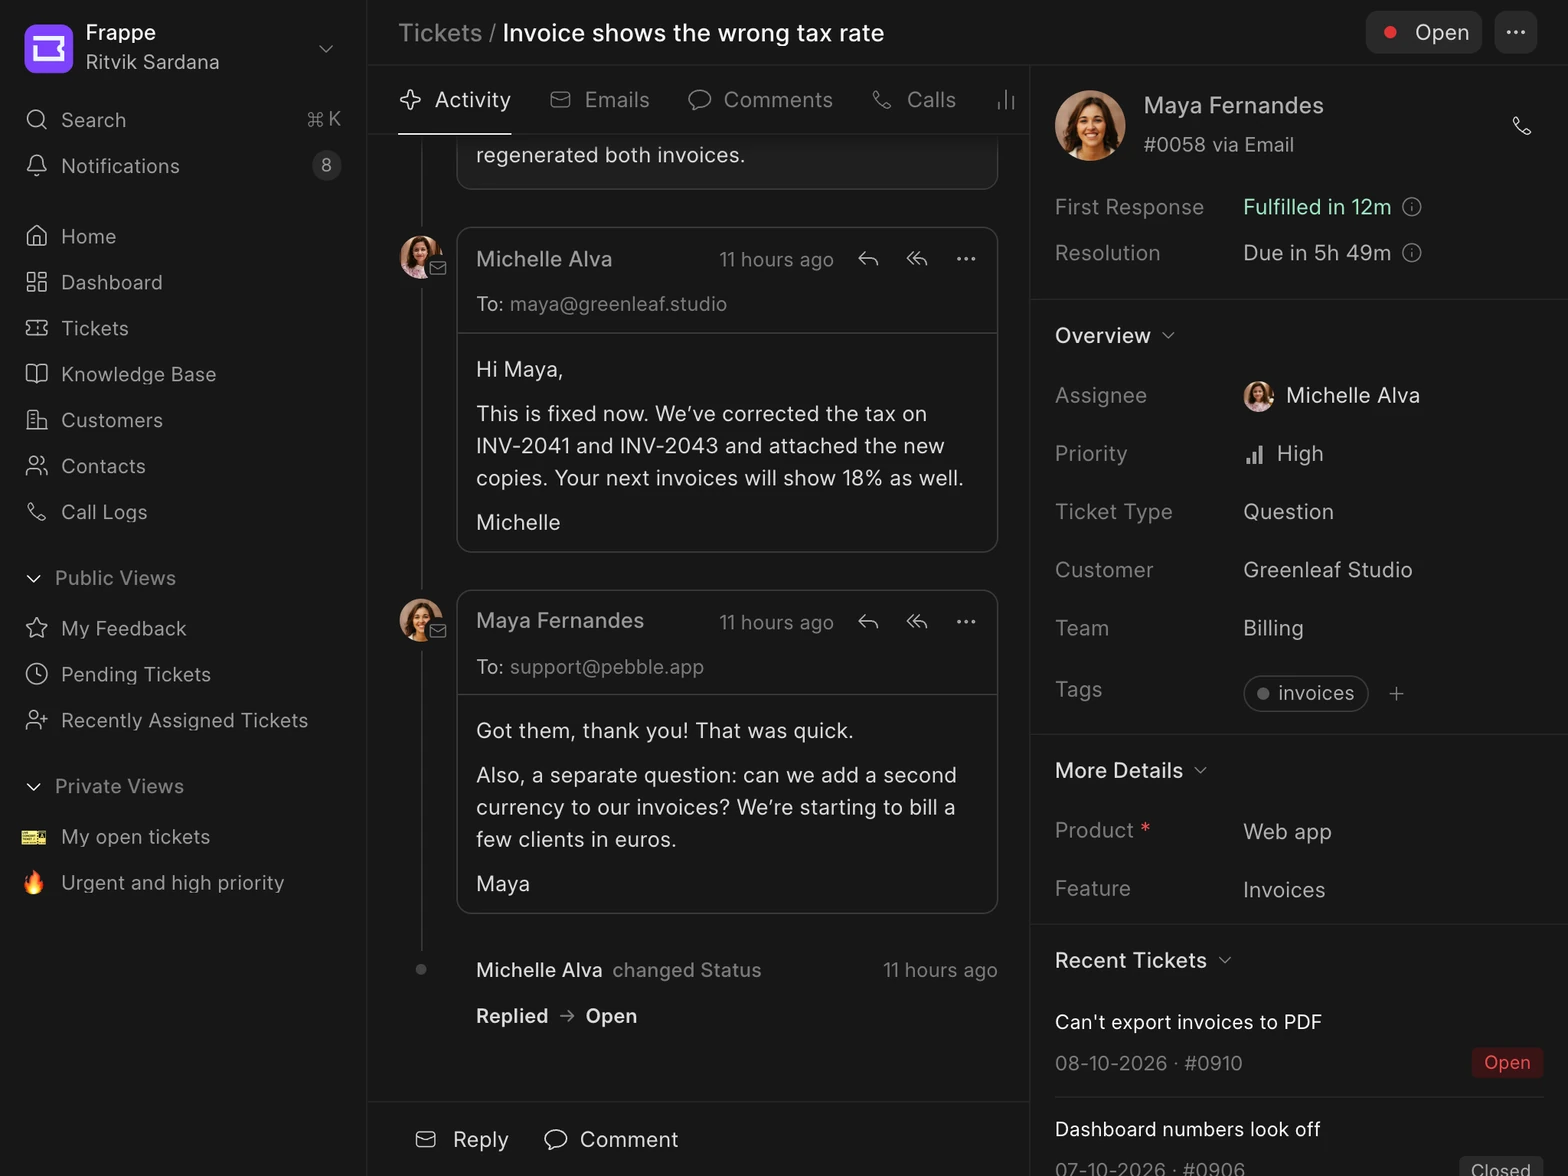
Task: Switch to the Calls tab
Action: click(914, 100)
